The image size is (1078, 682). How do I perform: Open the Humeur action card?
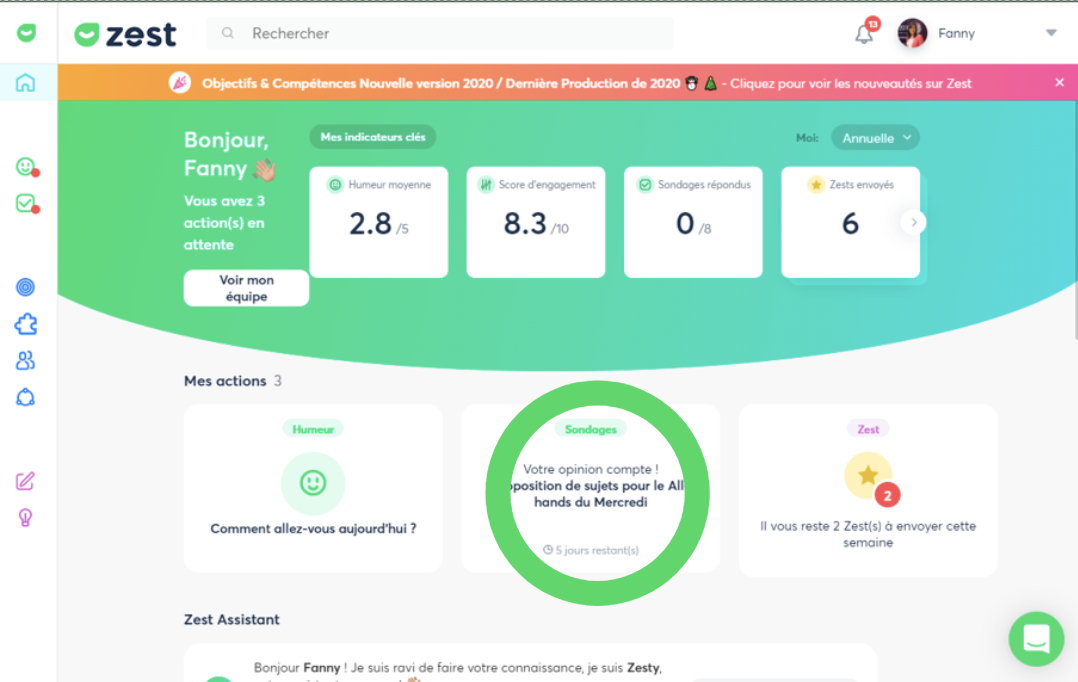pyautogui.click(x=313, y=488)
